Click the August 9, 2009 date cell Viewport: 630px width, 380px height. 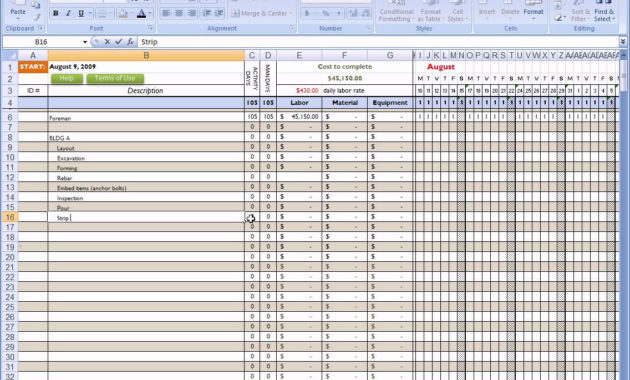click(x=146, y=67)
